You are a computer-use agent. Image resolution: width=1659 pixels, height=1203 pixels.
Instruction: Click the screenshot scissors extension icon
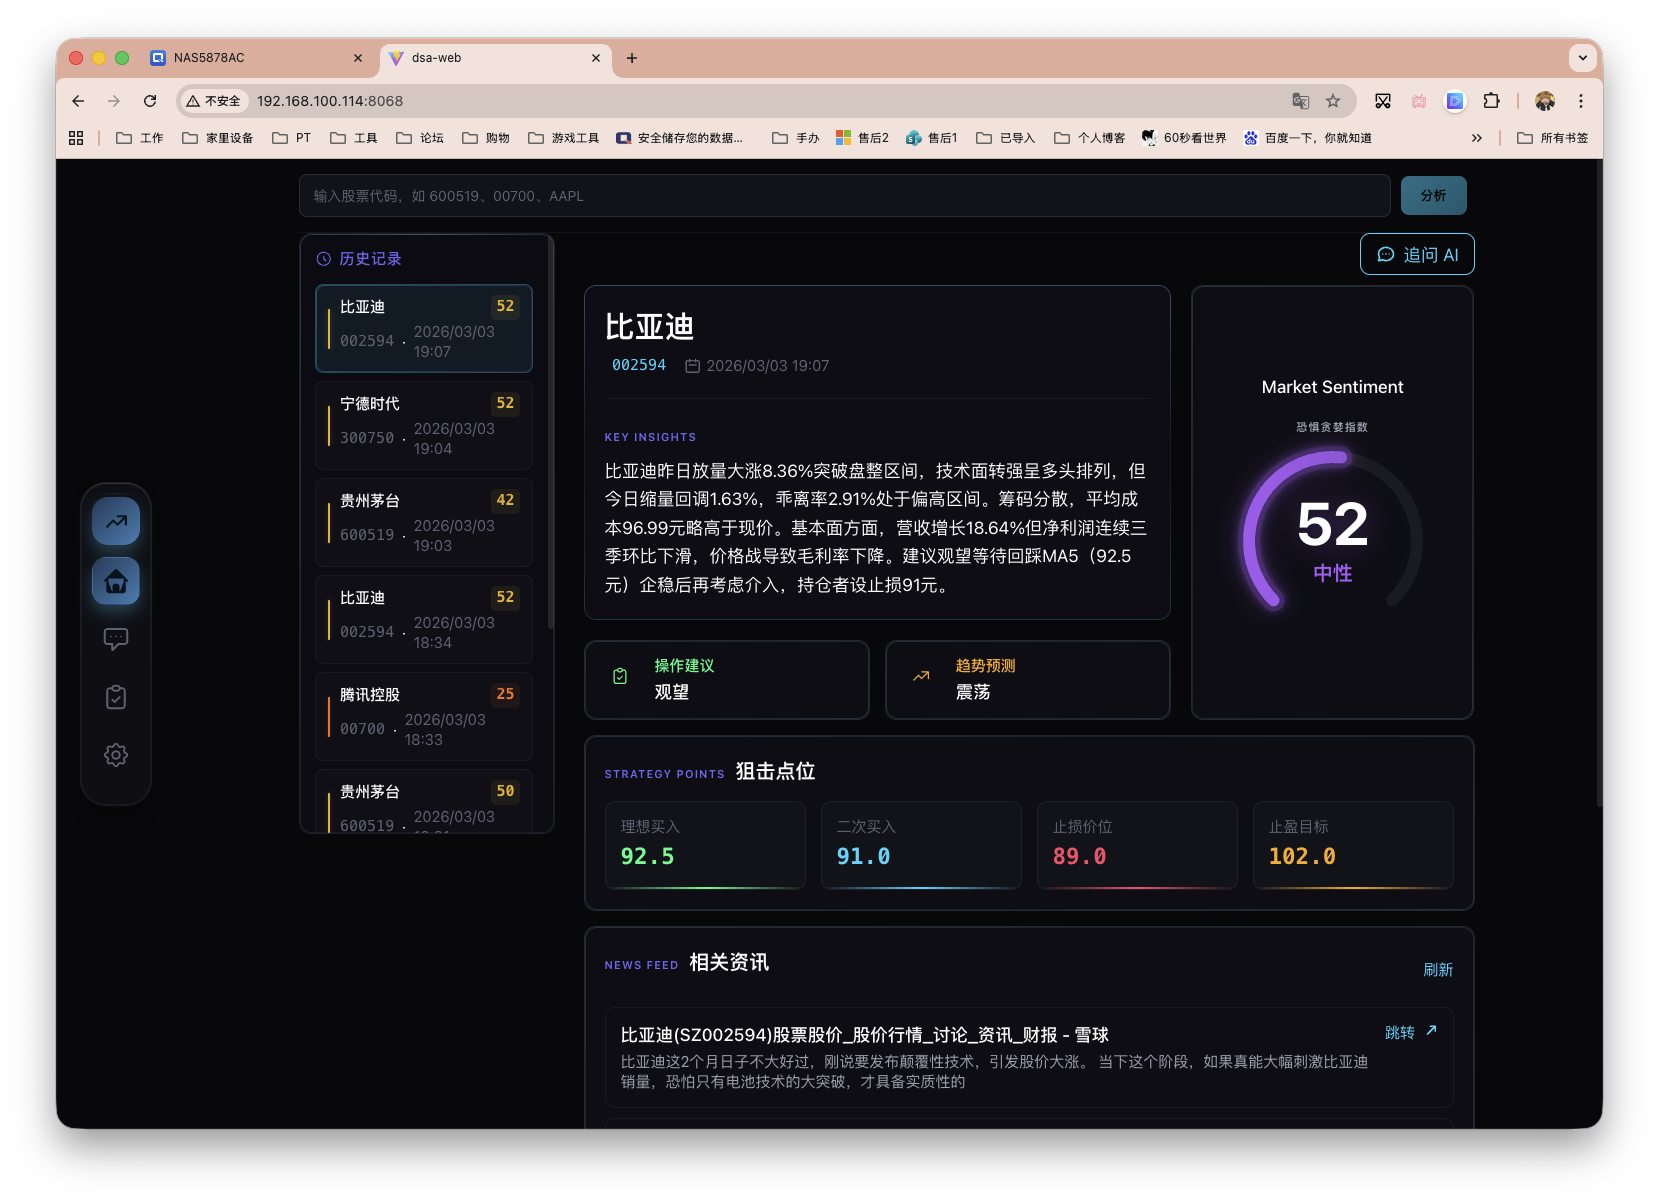pyautogui.click(x=1383, y=101)
